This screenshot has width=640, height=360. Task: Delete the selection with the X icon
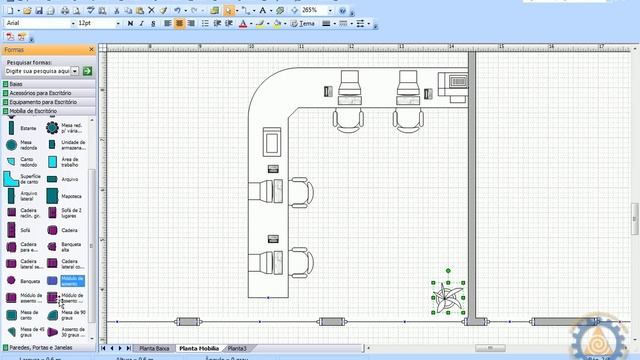coord(151,10)
